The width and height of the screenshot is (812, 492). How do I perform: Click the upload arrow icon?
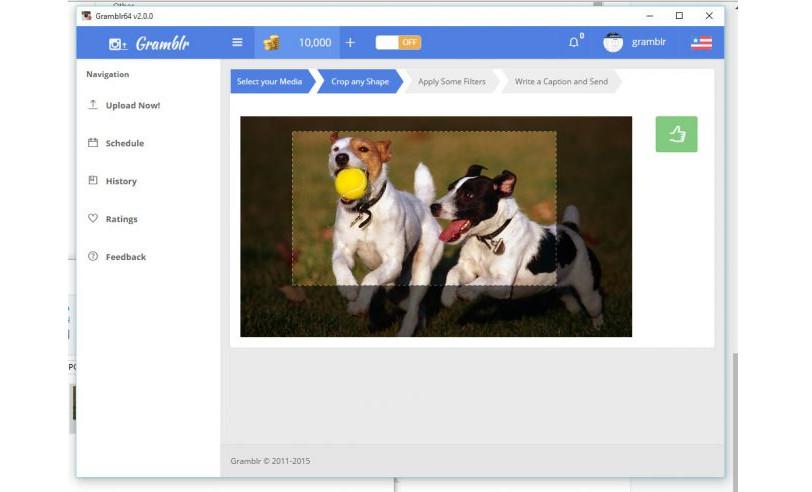[x=93, y=105]
